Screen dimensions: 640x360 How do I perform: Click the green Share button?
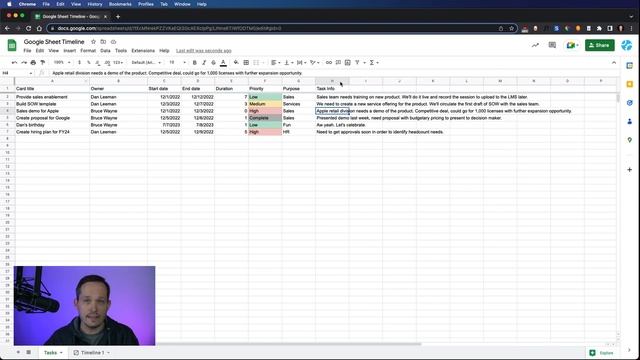point(599,45)
